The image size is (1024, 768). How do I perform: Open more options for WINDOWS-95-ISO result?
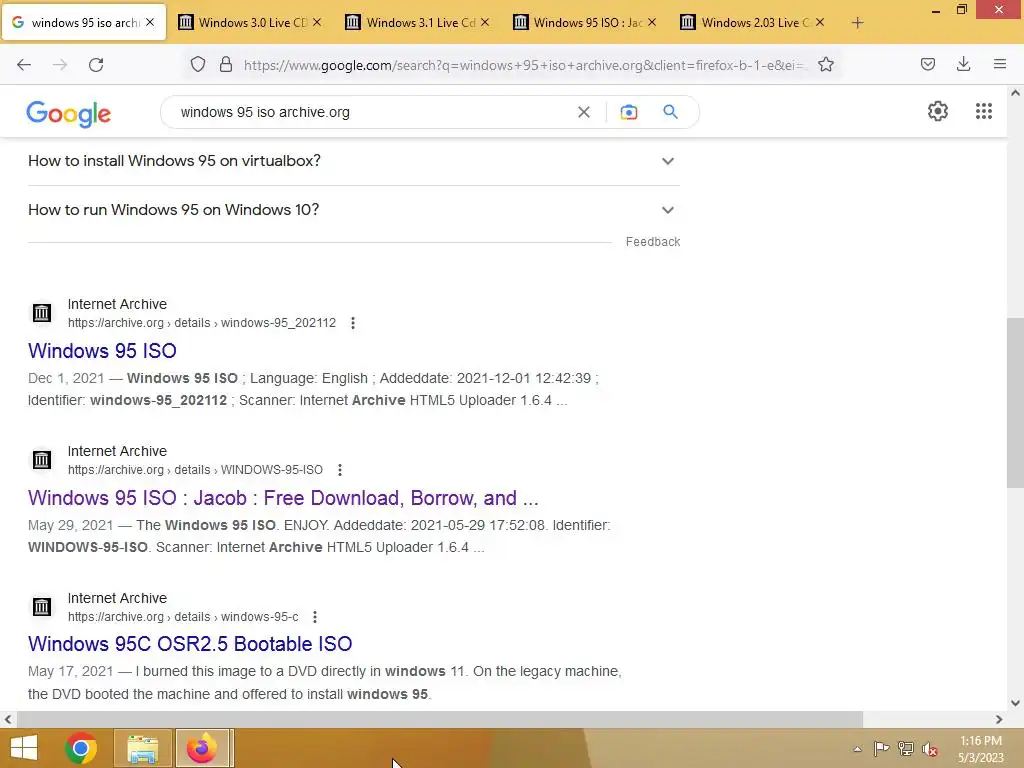click(340, 470)
